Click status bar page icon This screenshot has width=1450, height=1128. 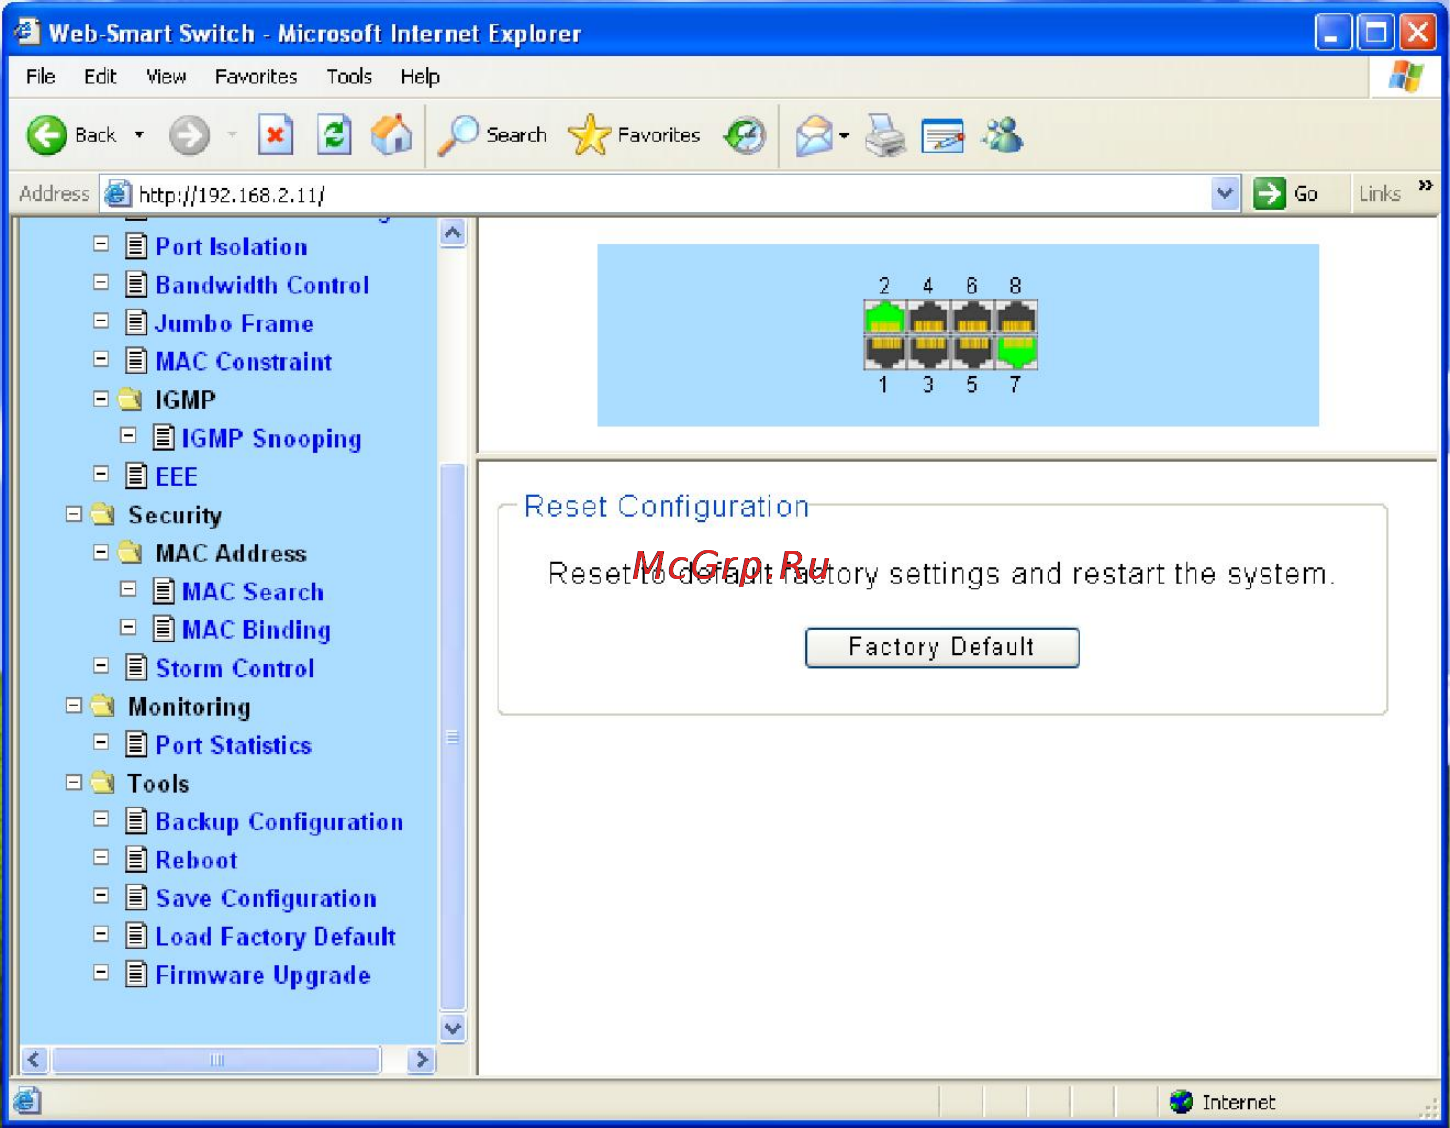27,1101
